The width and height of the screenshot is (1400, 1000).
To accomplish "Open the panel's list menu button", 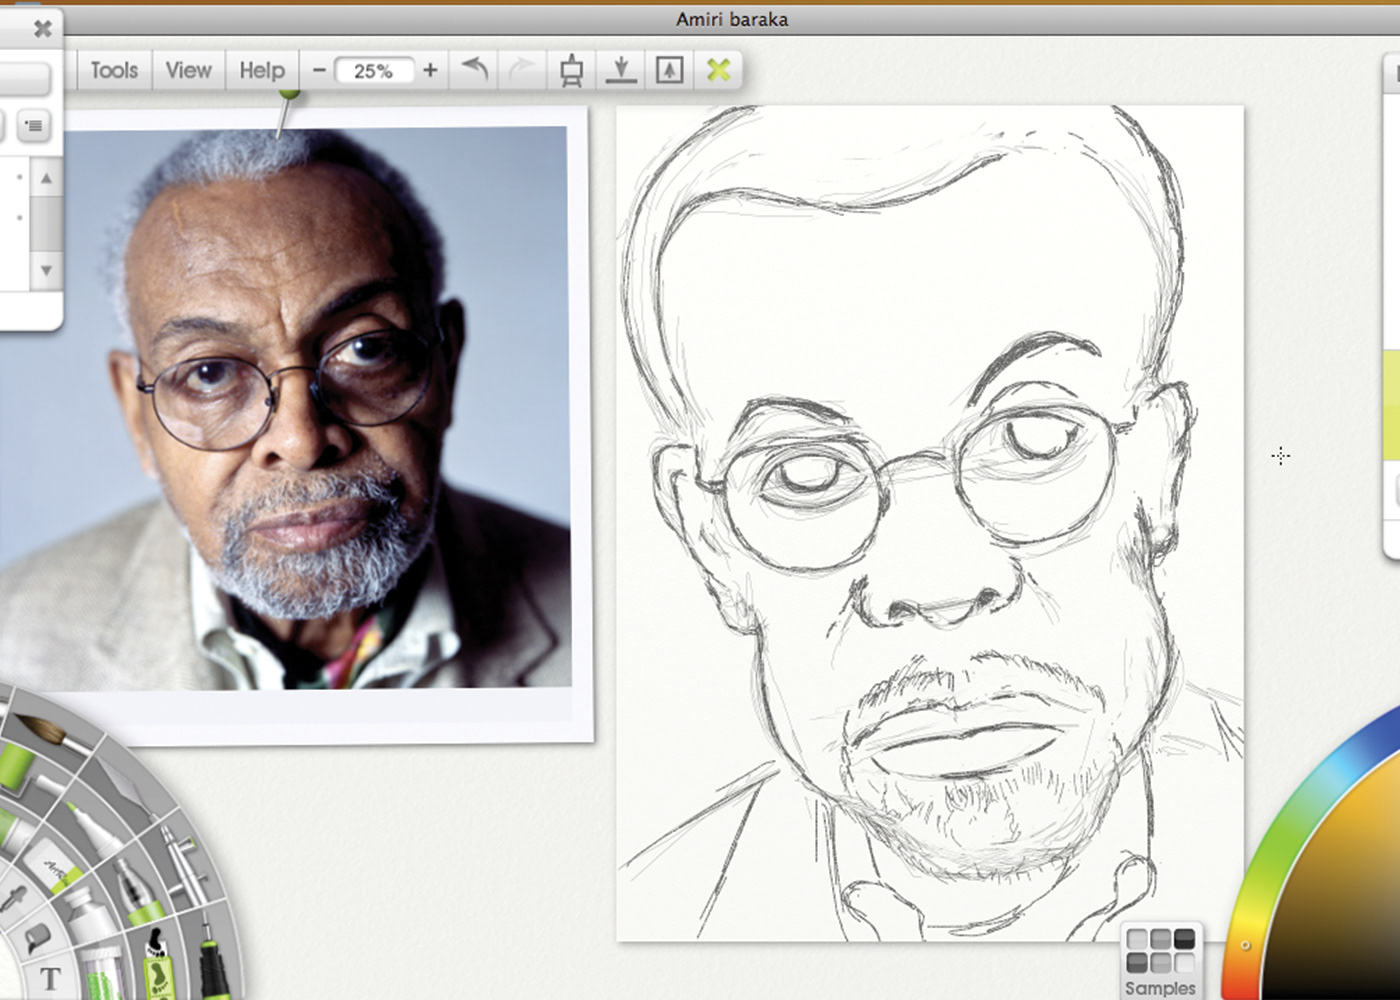I will tap(34, 127).
